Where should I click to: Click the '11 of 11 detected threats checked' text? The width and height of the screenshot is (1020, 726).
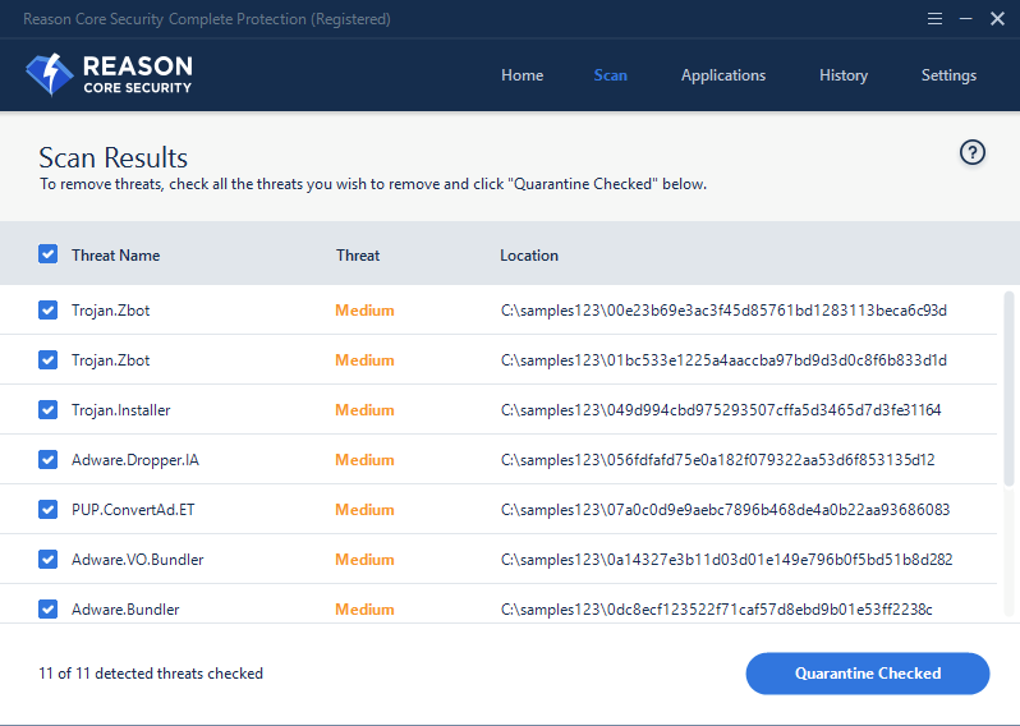[151, 673]
